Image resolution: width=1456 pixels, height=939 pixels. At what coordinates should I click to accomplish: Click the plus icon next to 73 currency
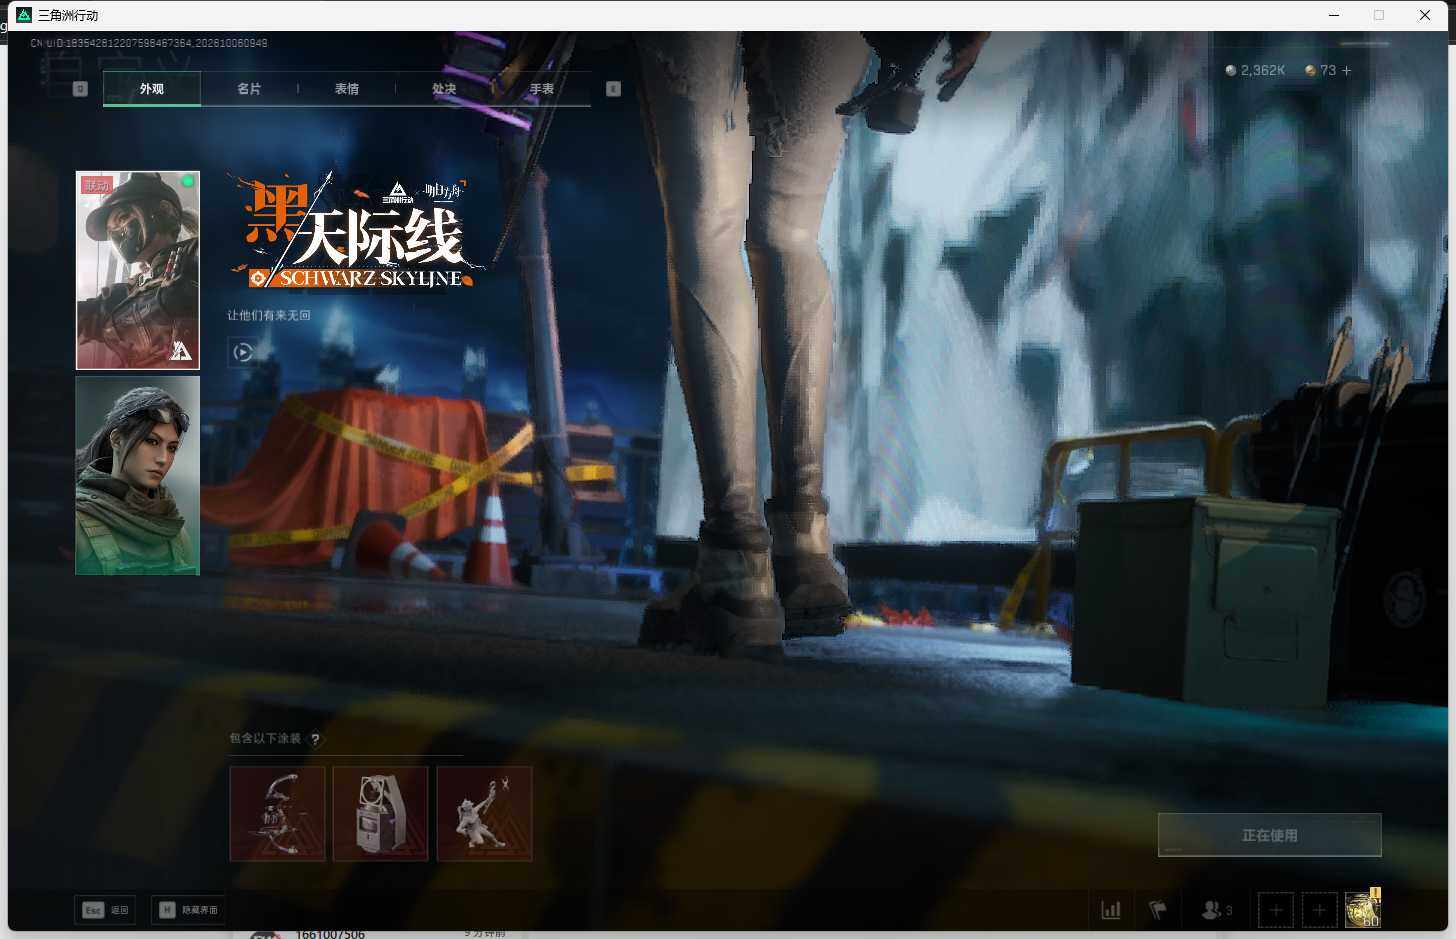point(1346,70)
